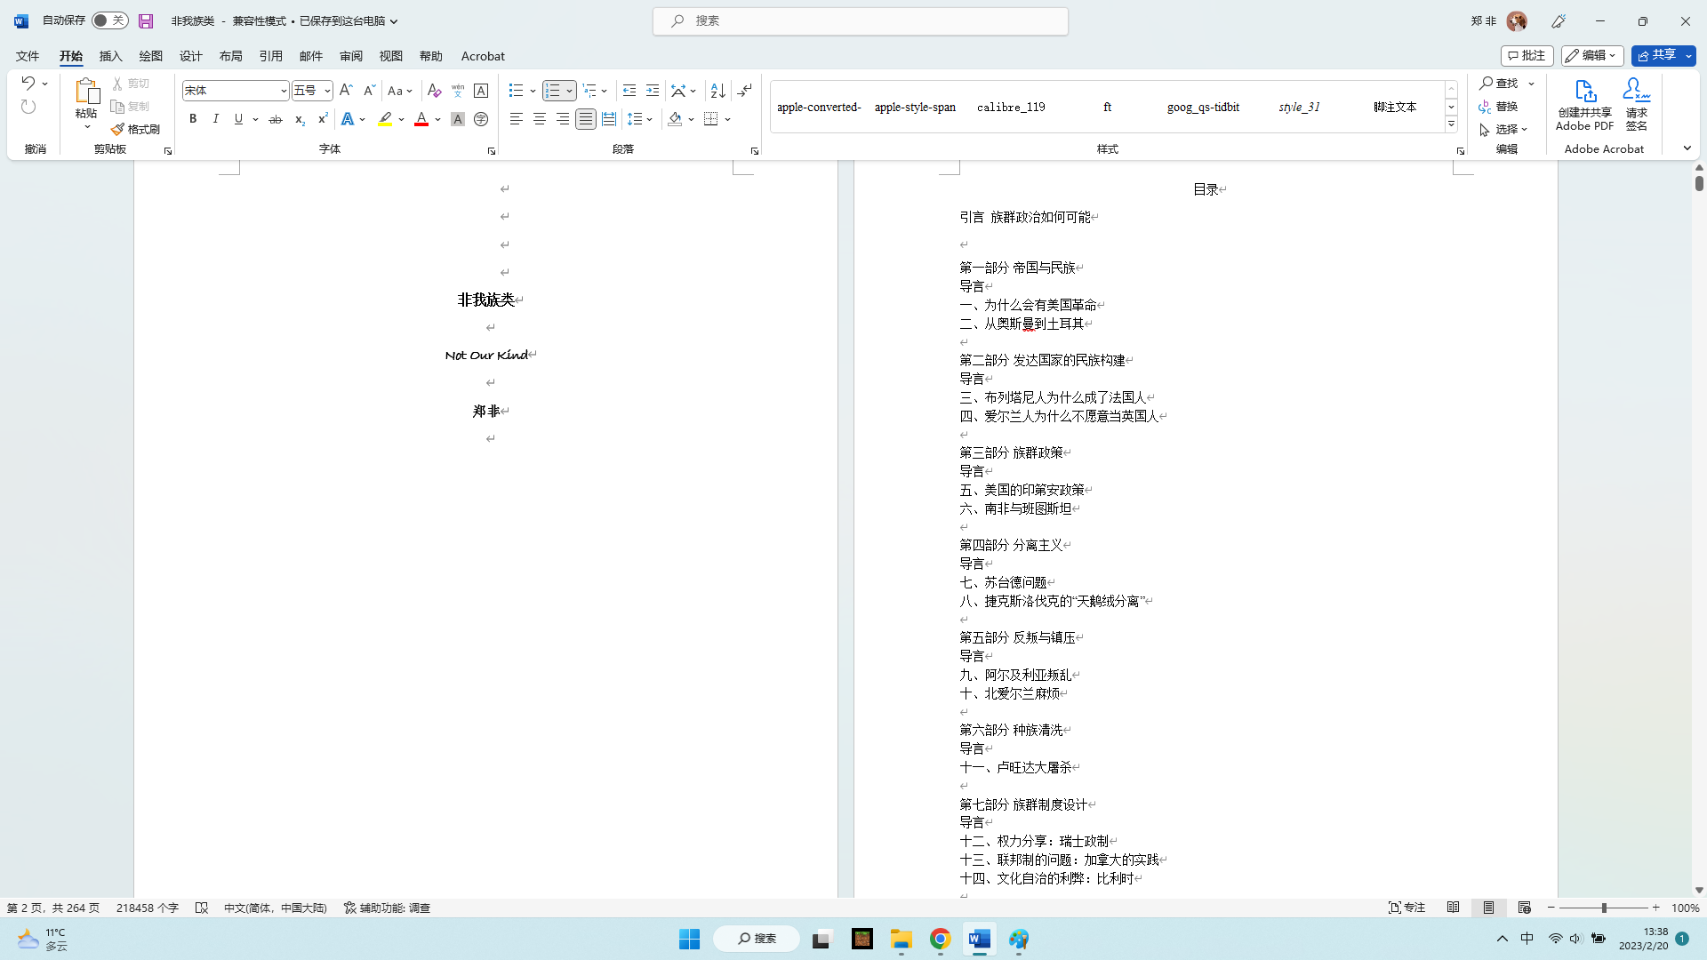The width and height of the screenshot is (1707, 960).
Task: Click the 批注 (Comments) button
Action: click(1526, 56)
